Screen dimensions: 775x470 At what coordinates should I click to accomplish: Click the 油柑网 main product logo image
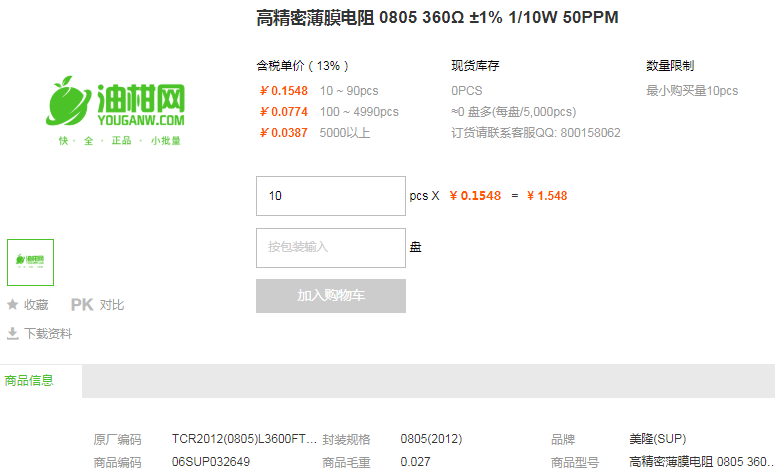click(115, 111)
